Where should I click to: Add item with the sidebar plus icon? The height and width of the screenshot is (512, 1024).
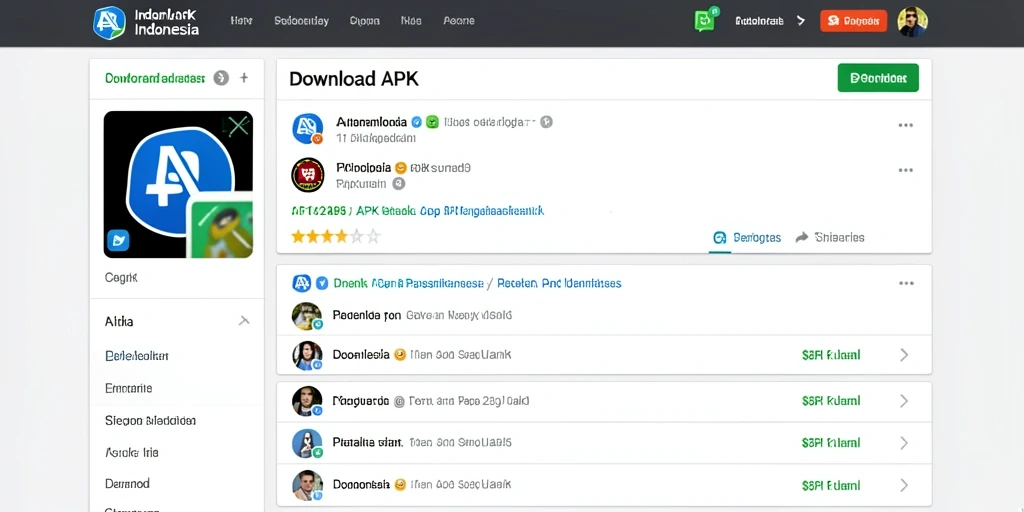pyautogui.click(x=244, y=78)
